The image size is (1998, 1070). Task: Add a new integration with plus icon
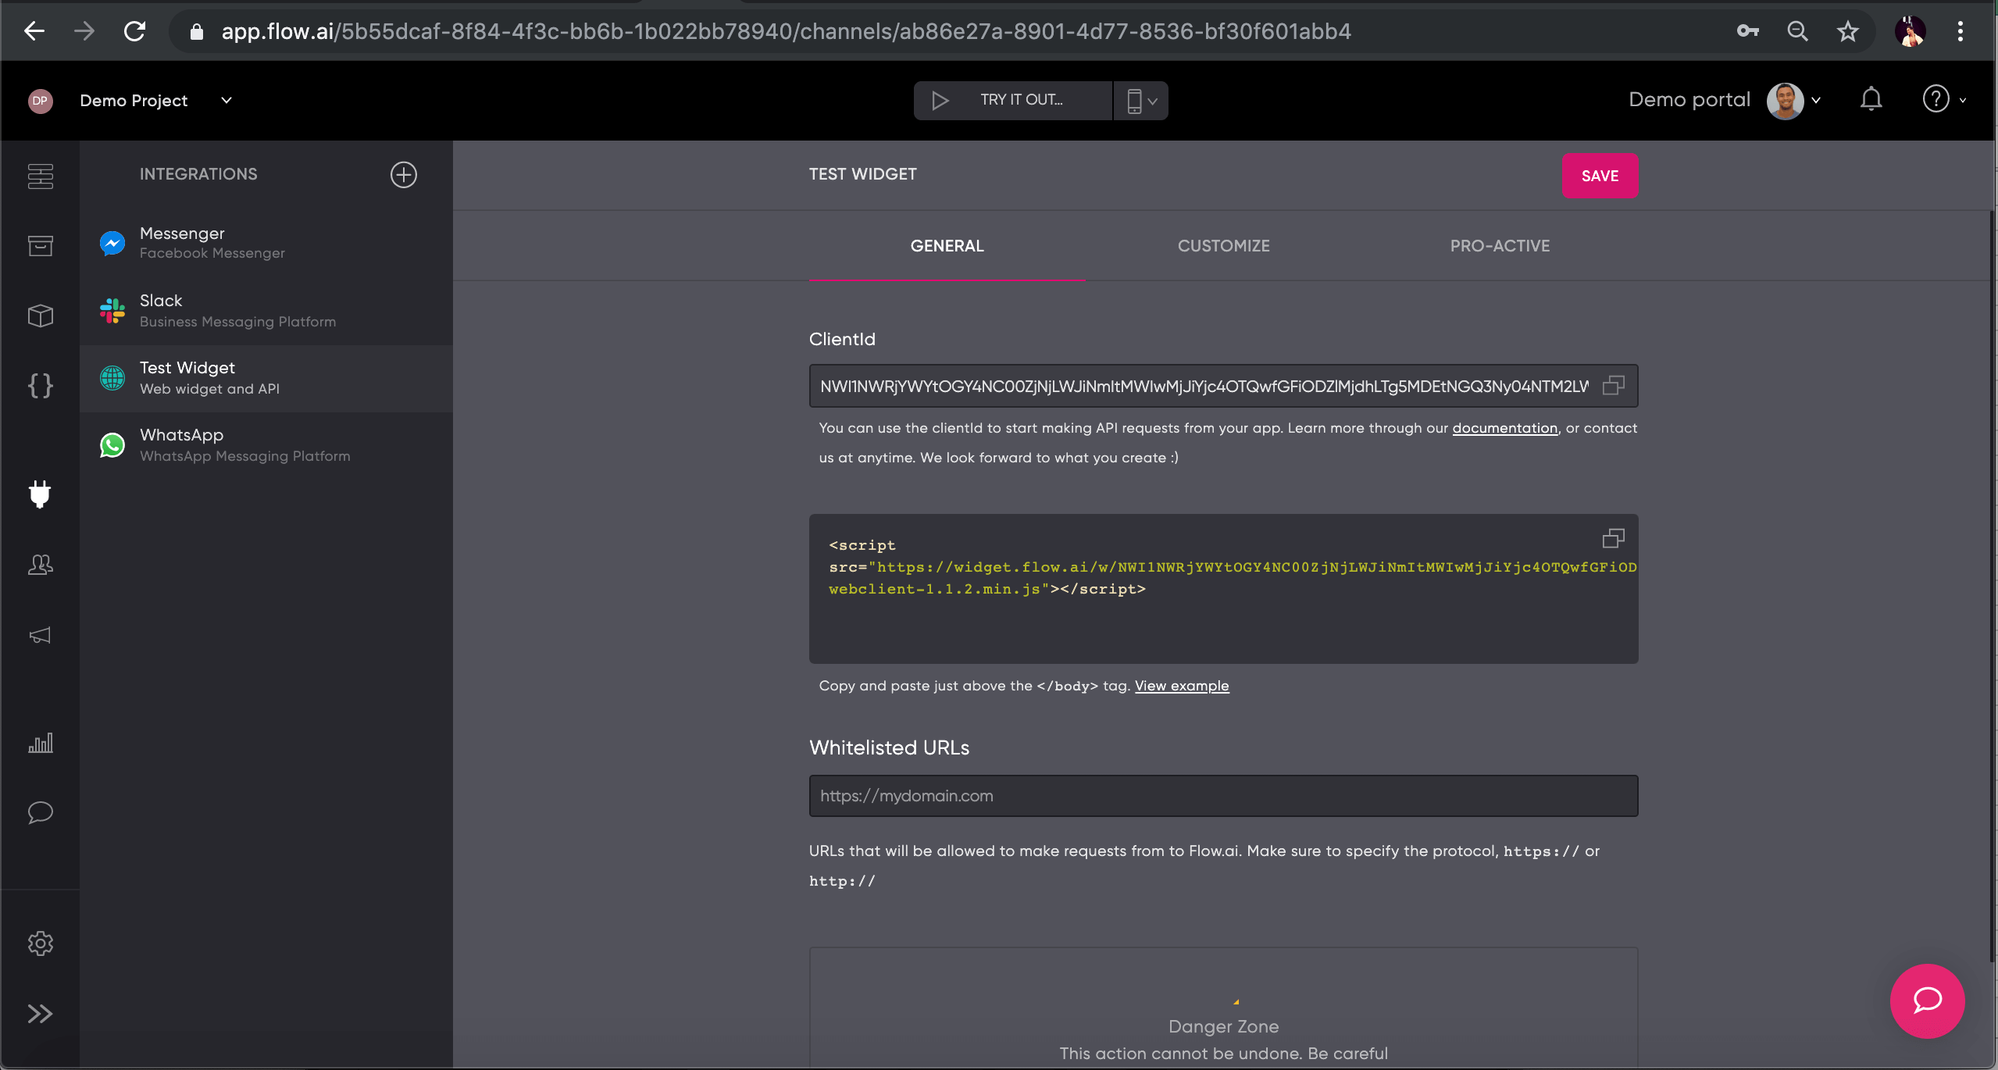click(404, 175)
